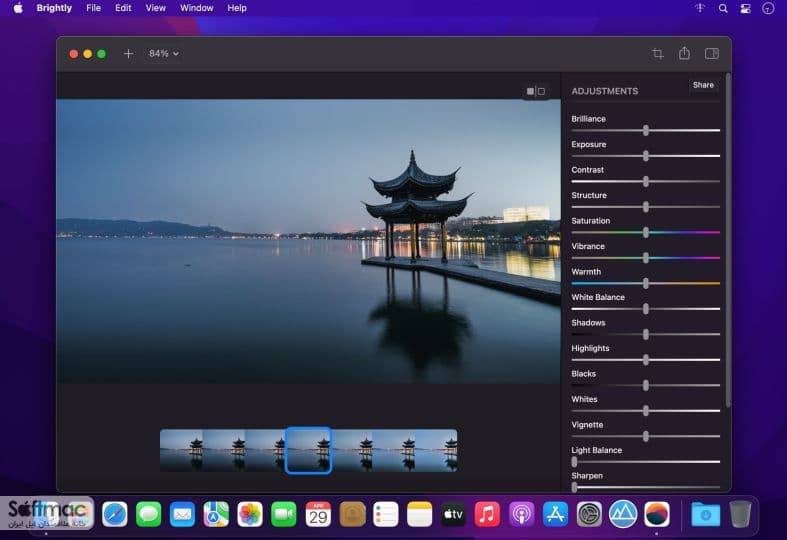Open the 84% zoom dropdown
This screenshot has height=540, width=787.
(x=164, y=54)
